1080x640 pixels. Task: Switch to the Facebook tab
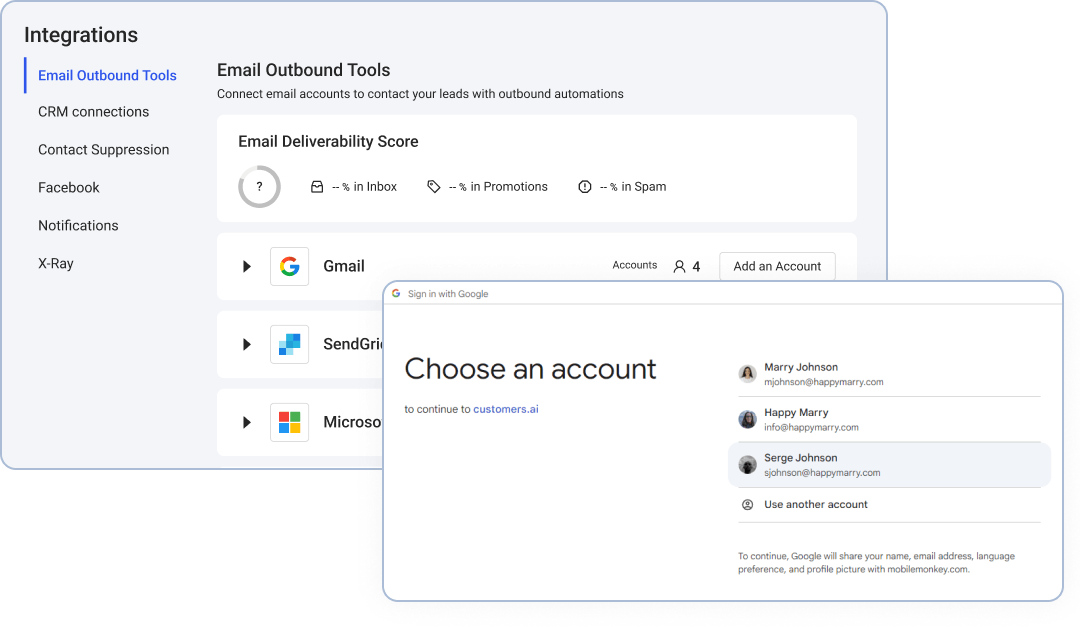(69, 188)
